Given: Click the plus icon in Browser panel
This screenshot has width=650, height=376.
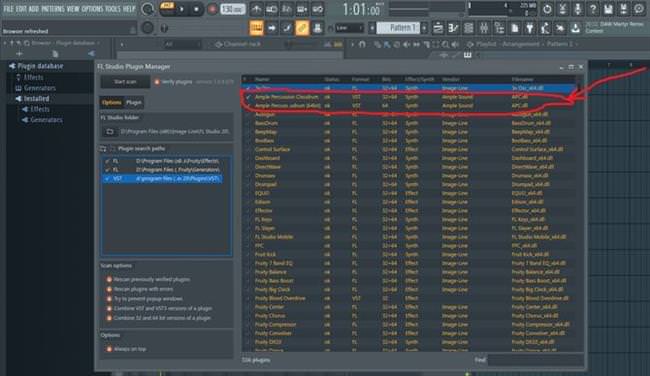Looking at the screenshot, I should pyautogui.click(x=19, y=53).
